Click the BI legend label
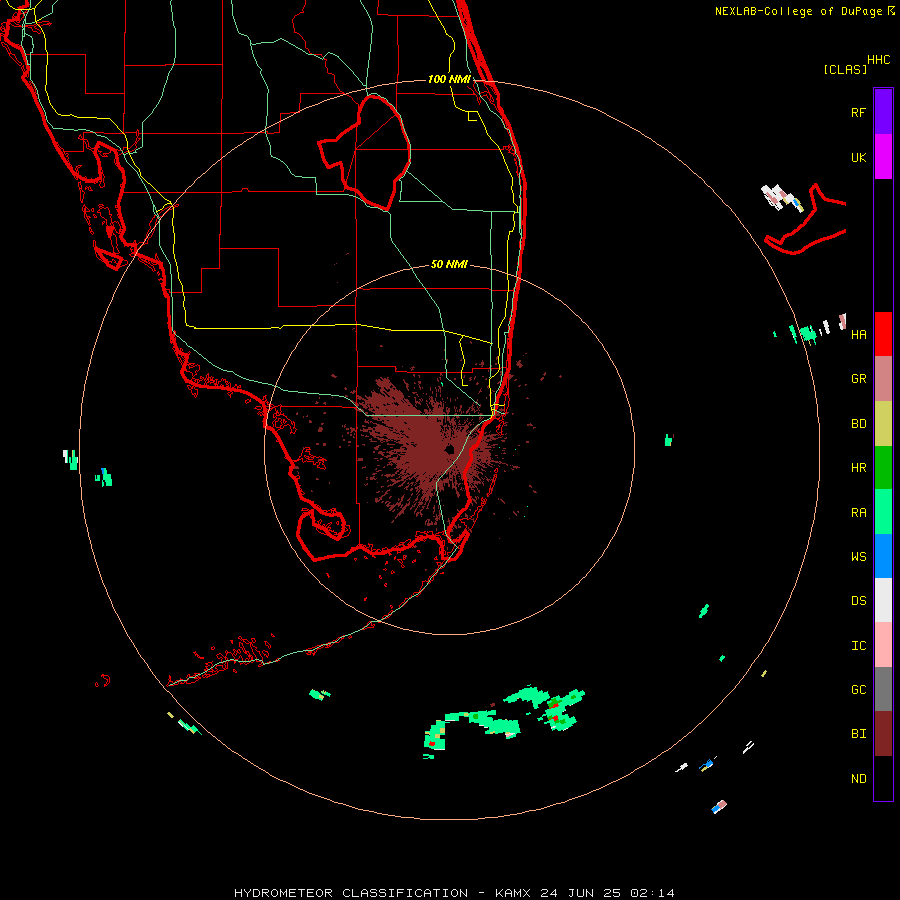Viewport: 900px width, 900px height. point(858,734)
